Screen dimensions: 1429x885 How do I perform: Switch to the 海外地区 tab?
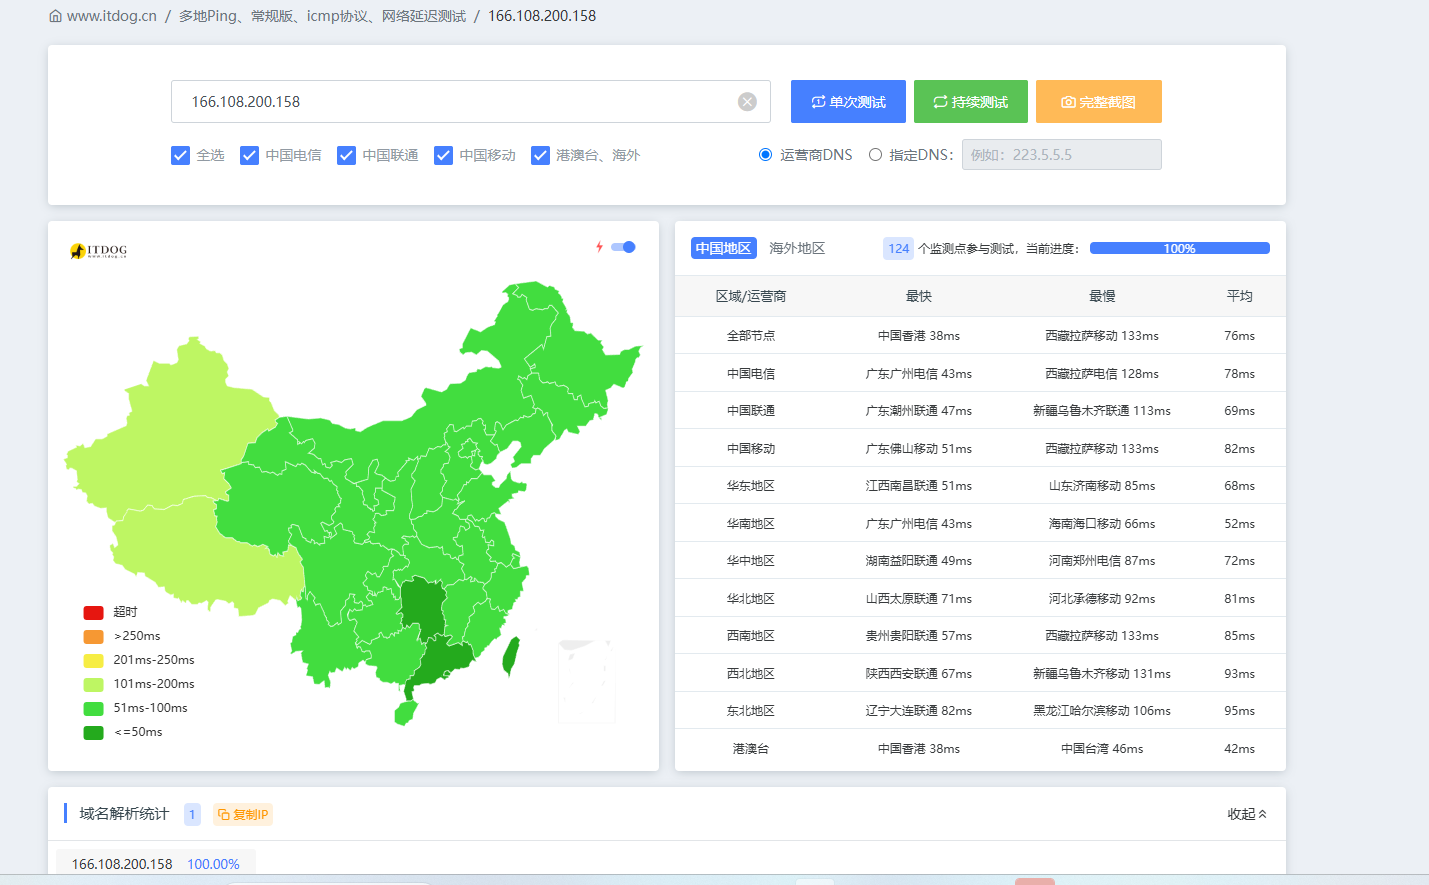tap(797, 248)
